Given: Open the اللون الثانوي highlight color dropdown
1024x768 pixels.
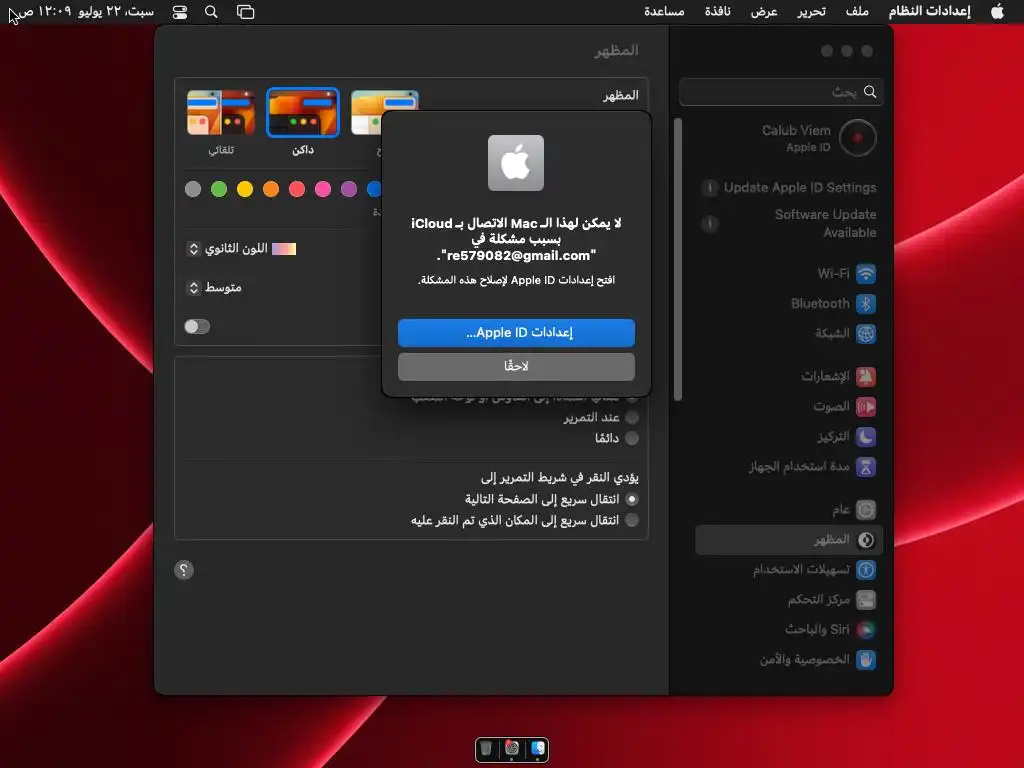Looking at the screenshot, I should 241,249.
